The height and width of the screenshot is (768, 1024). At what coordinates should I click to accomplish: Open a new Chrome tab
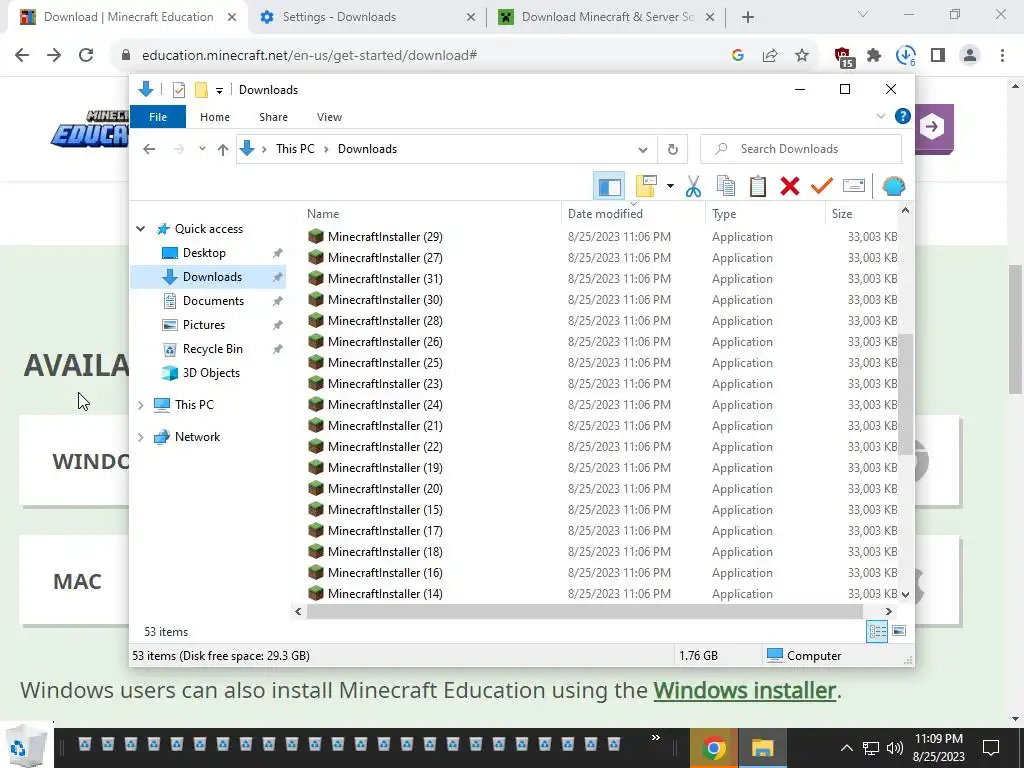[748, 18]
